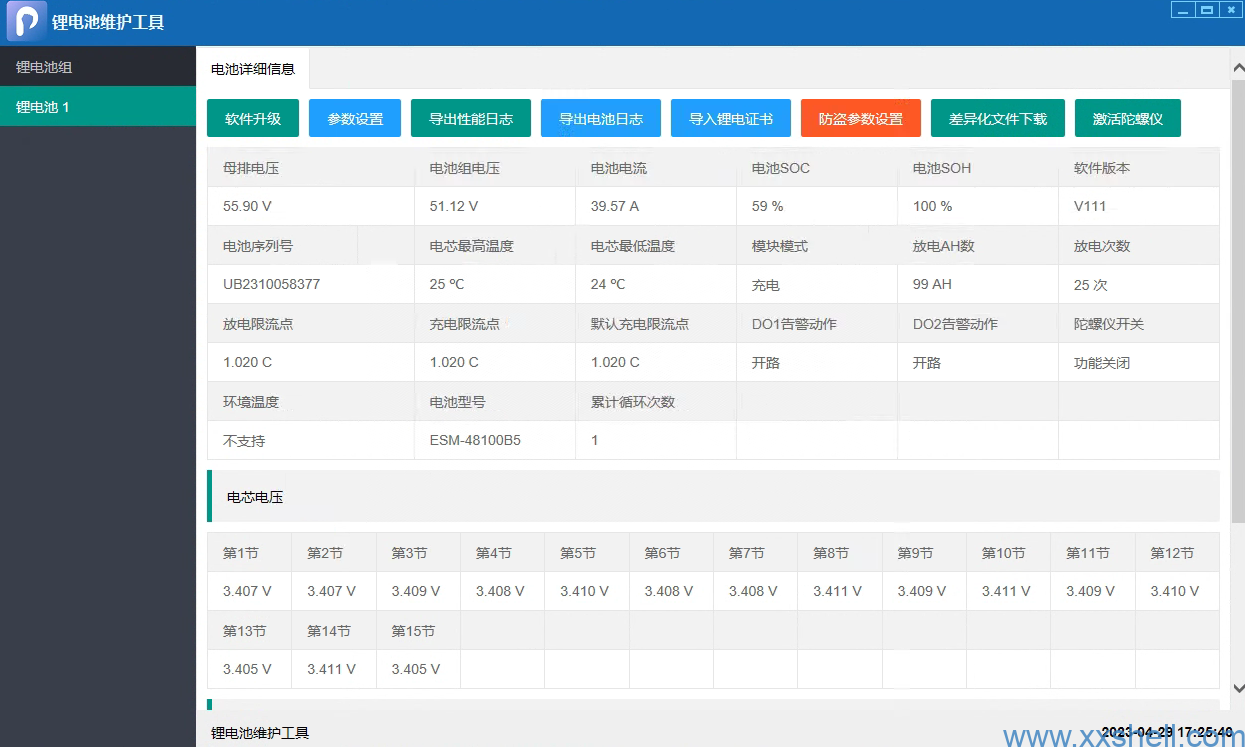This screenshot has width=1245, height=747.
Task: Select 锂电池组 in the left sidebar
Action: pos(44,67)
